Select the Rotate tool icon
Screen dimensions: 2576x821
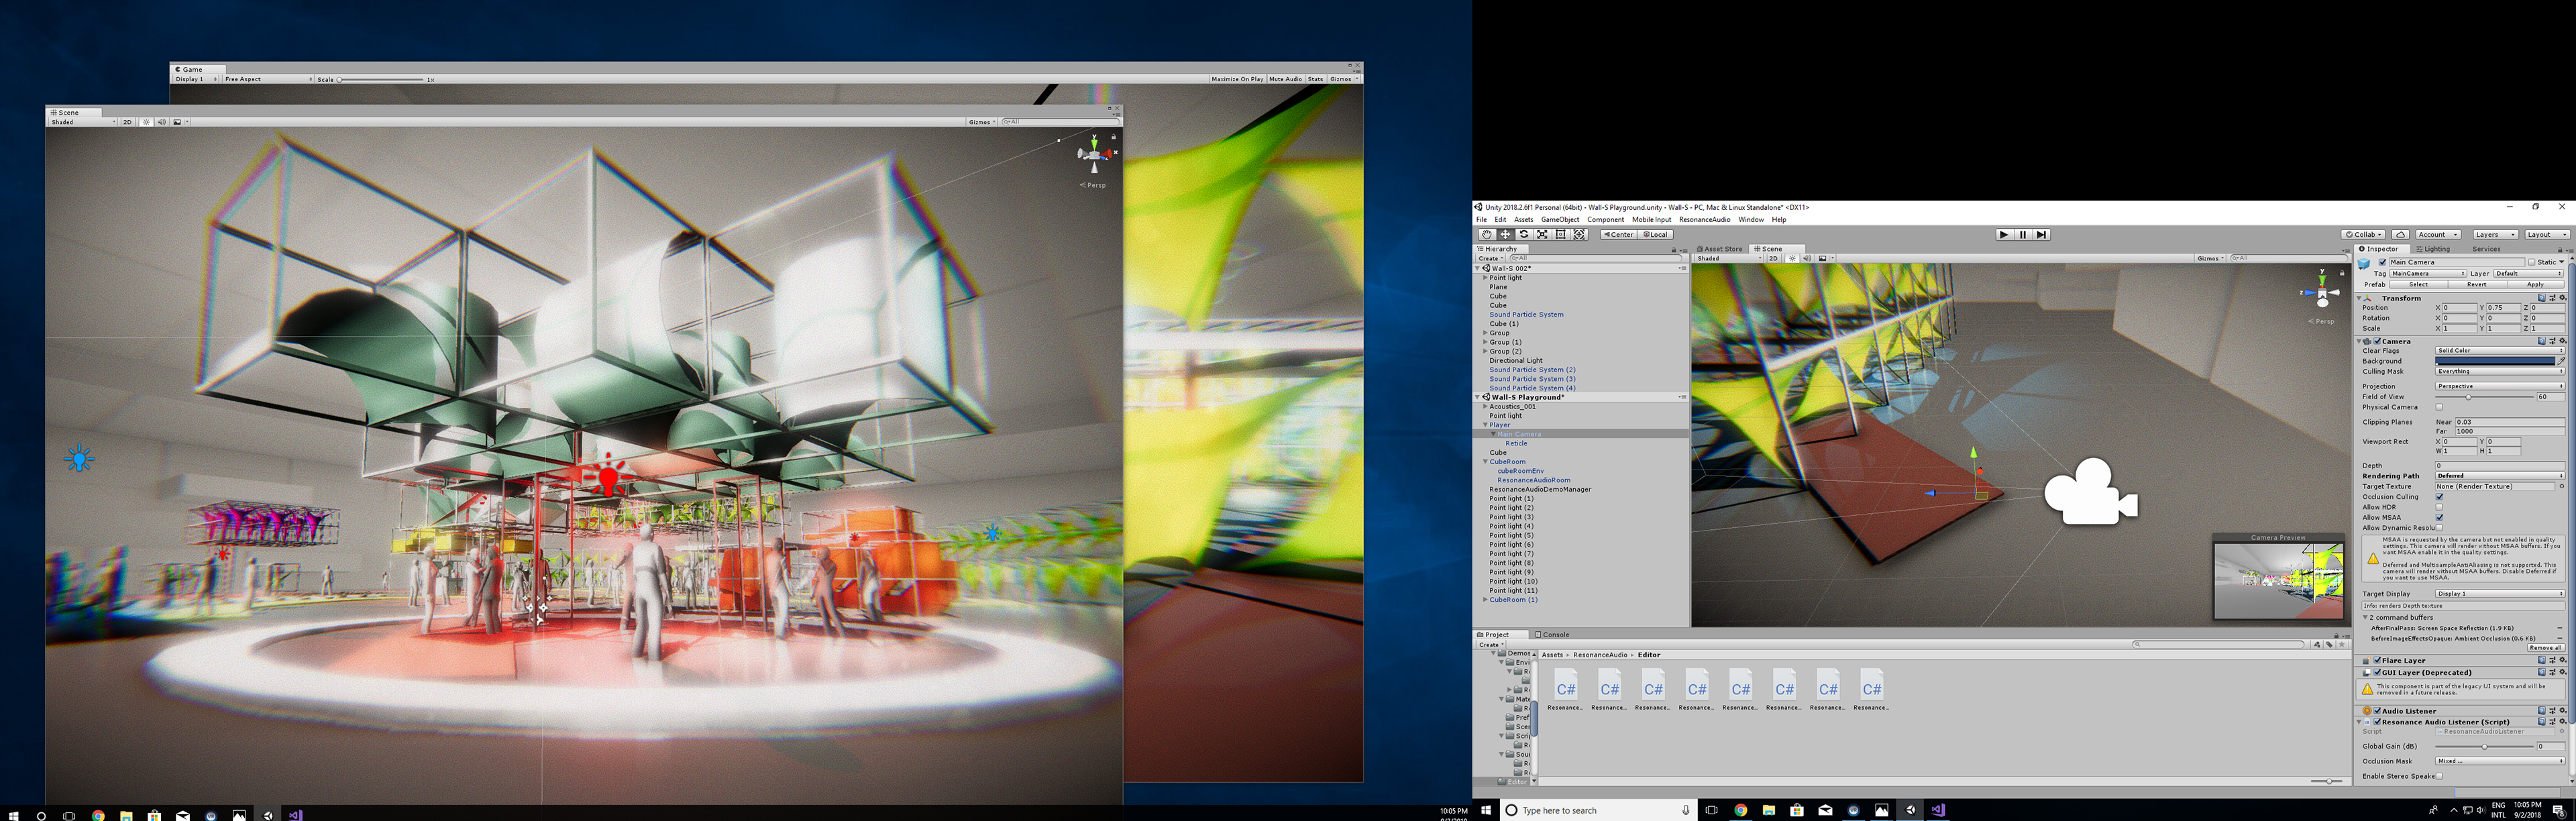tap(1524, 234)
